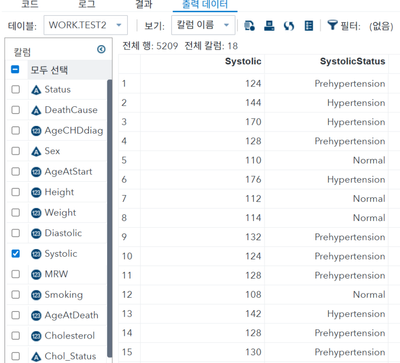Check the AgeAtDeath column checkbox
This screenshot has width=400, height=363.
[16, 315]
